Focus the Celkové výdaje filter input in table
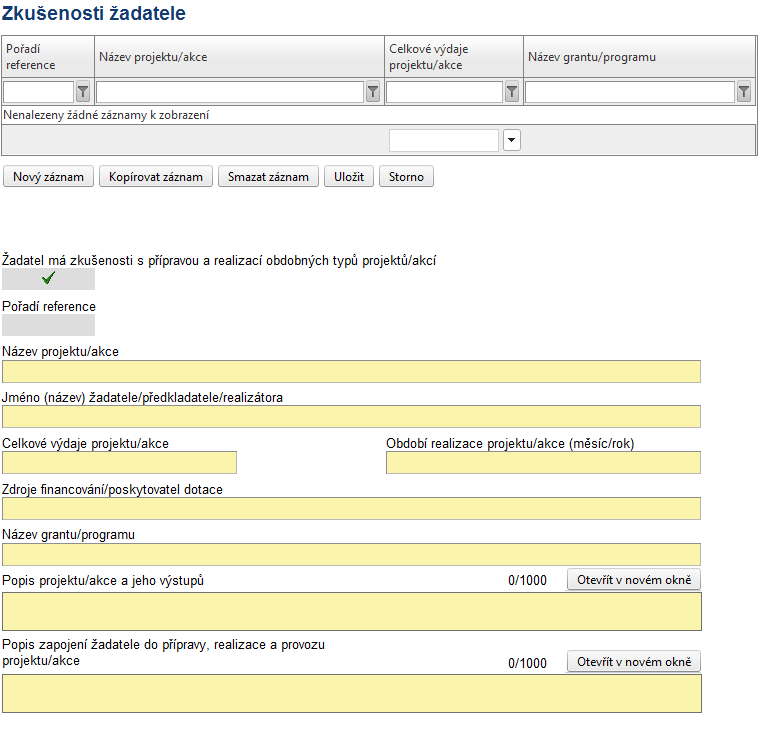Viewport: 762px width, 745px height. coord(445,92)
